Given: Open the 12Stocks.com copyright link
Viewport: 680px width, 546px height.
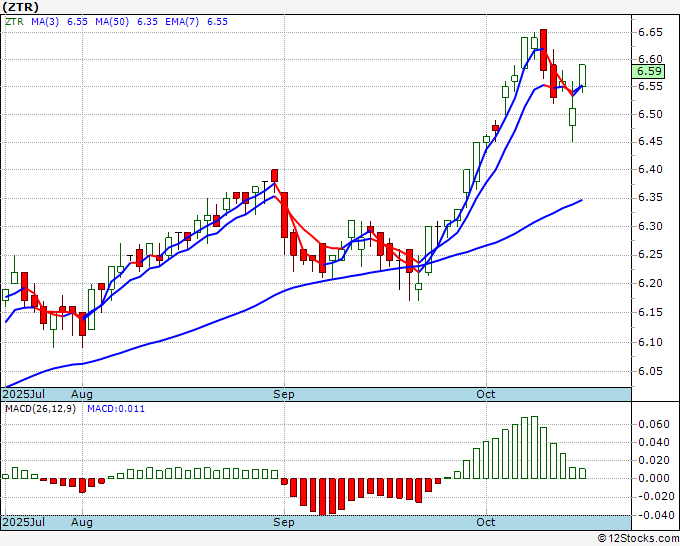Looking at the screenshot, I should point(638,539).
